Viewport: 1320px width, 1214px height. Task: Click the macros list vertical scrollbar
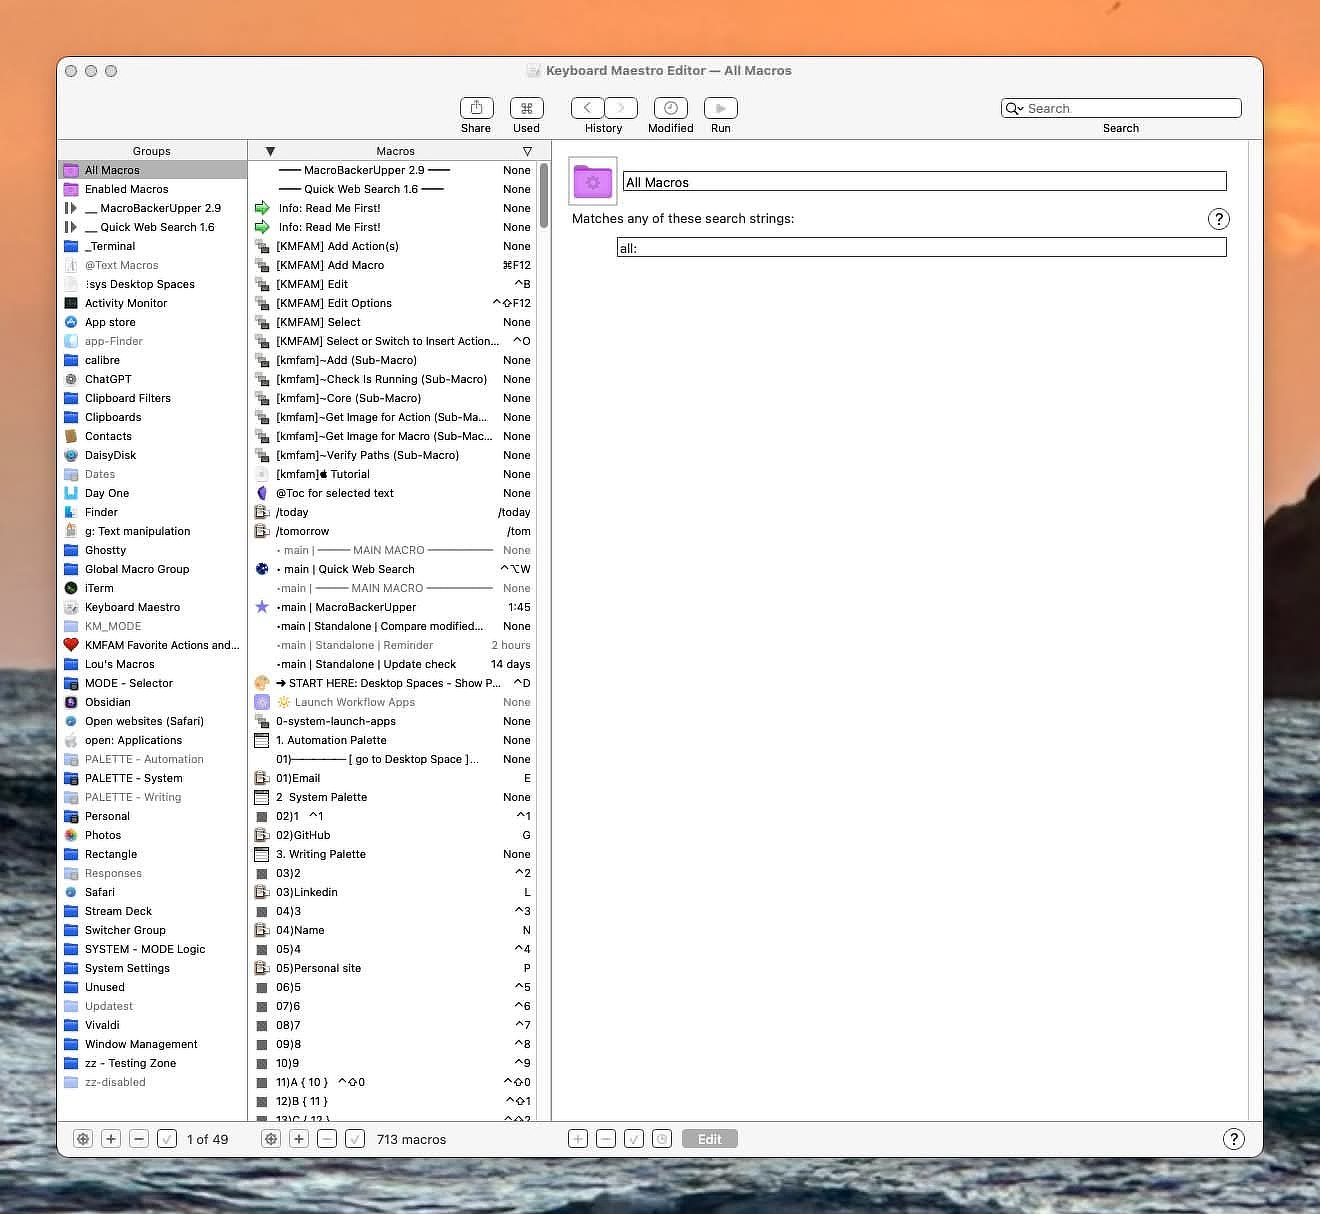tap(544, 196)
